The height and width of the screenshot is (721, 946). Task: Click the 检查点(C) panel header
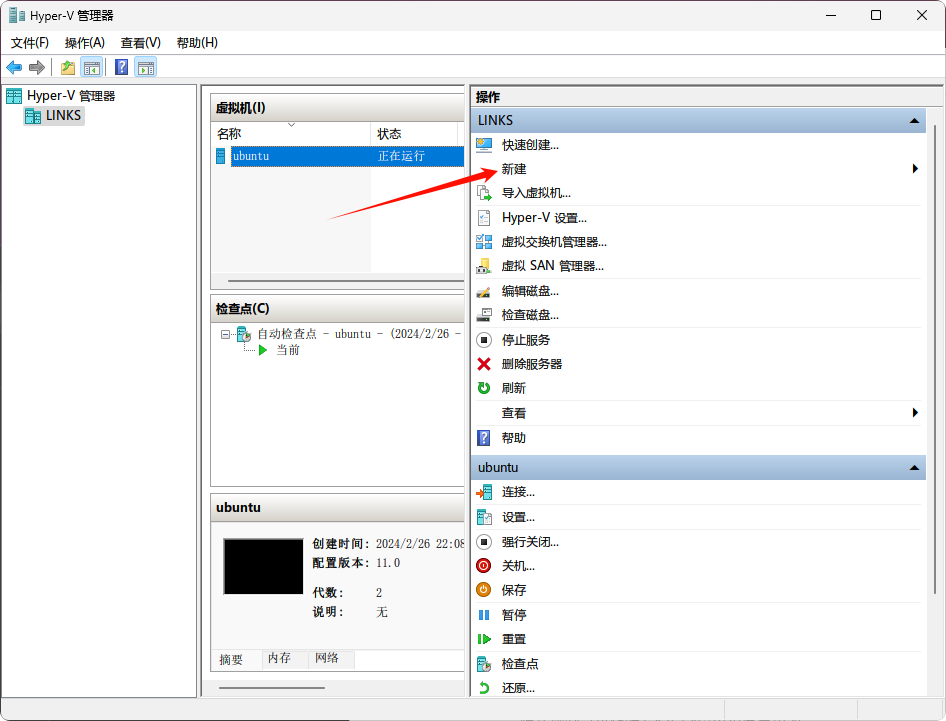click(x=338, y=309)
